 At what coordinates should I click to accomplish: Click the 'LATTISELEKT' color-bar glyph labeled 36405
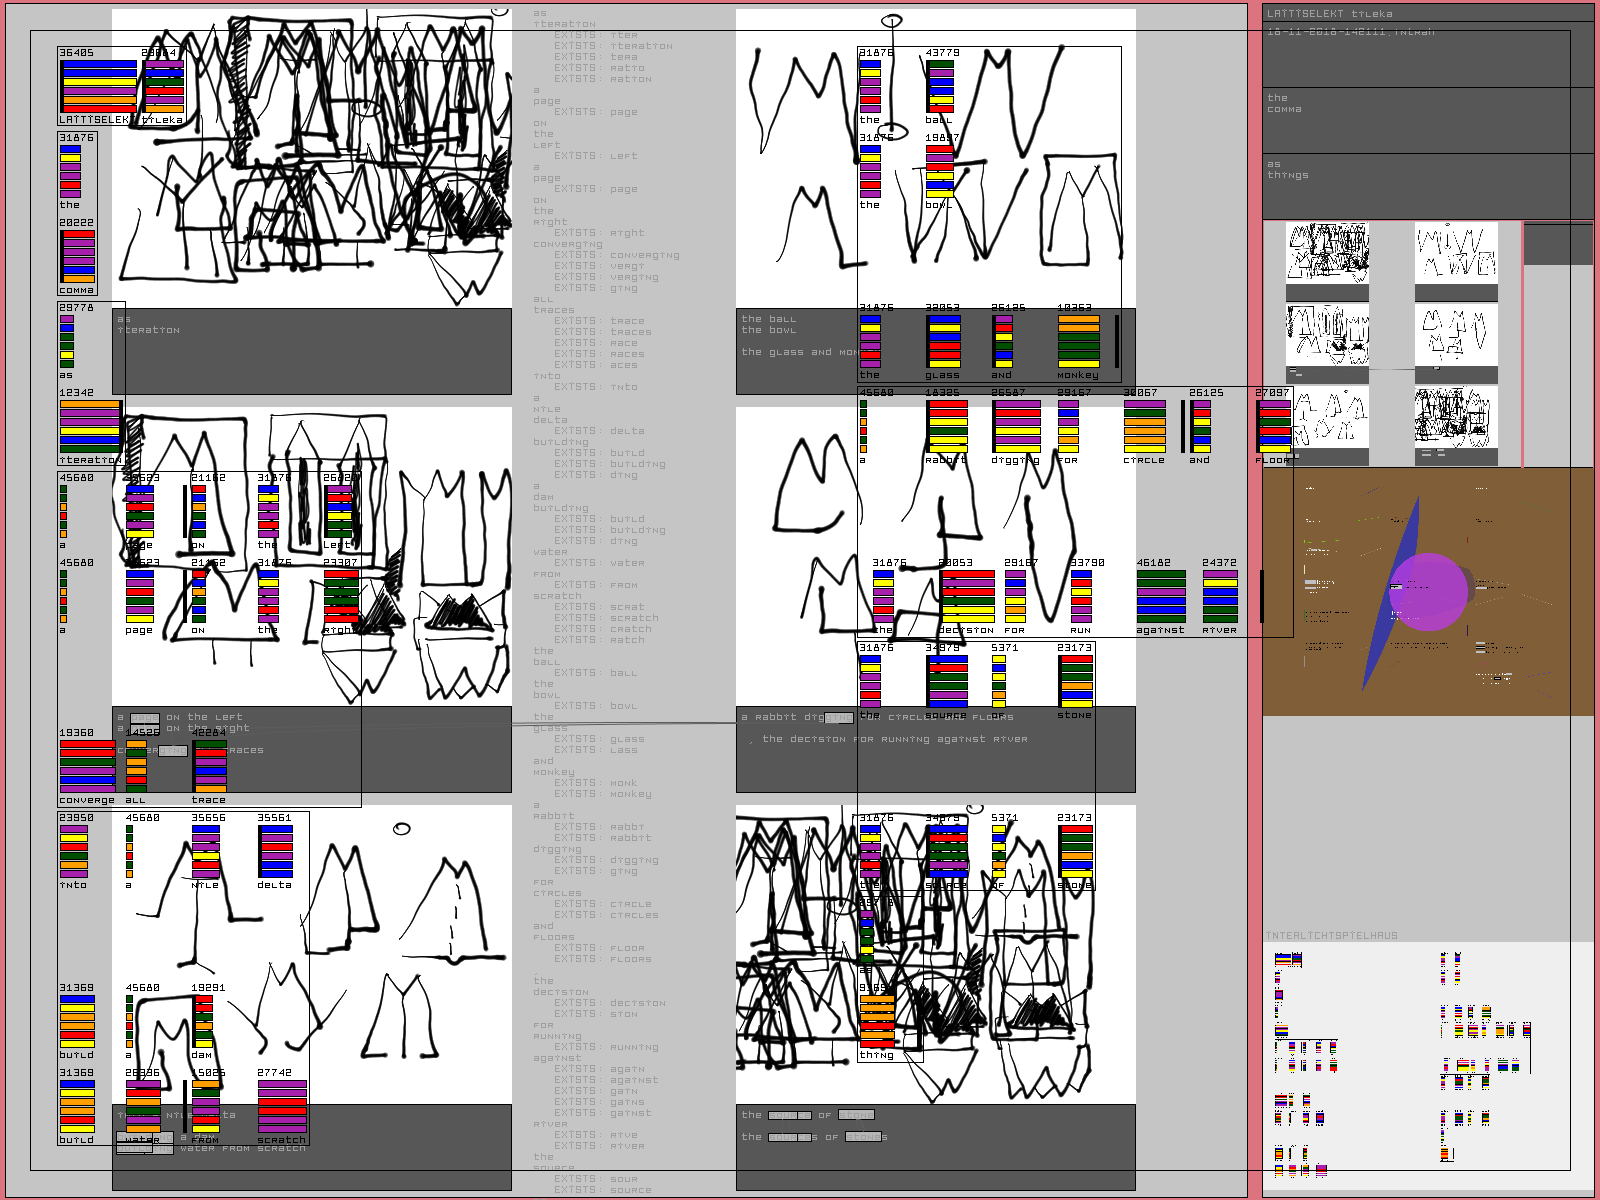point(98,86)
